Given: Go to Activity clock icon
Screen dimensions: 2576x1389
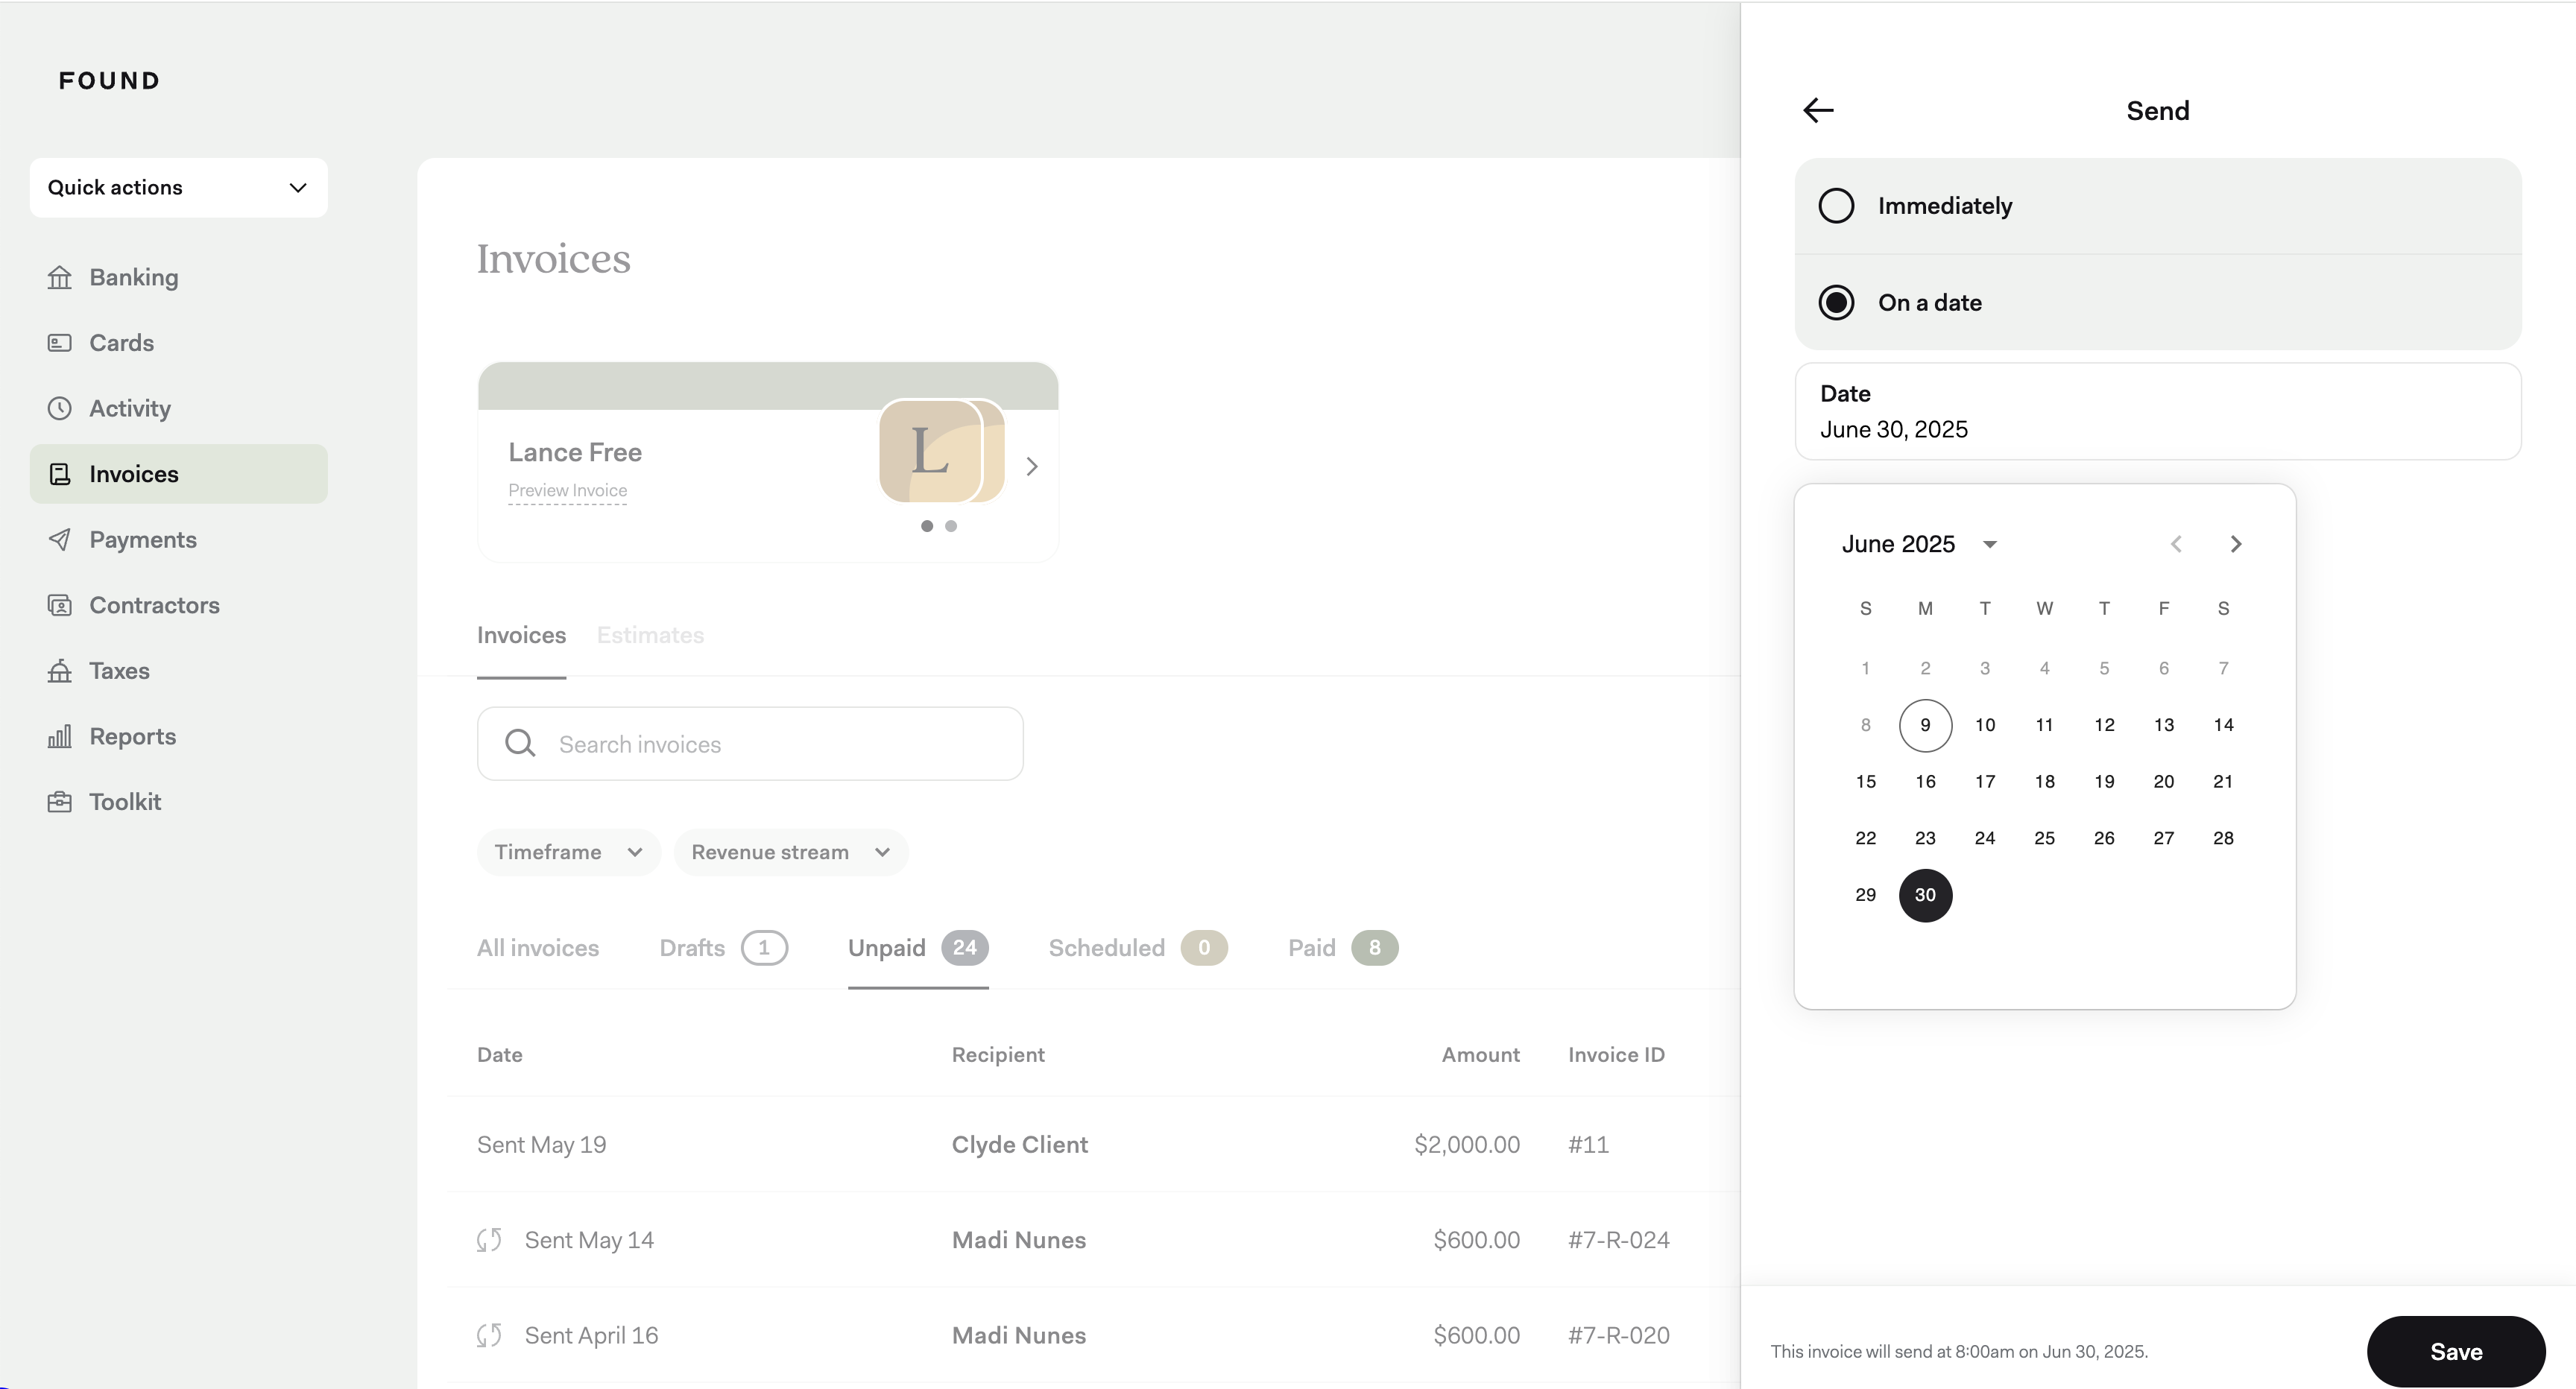Looking at the screenshot, I should (60, 408).
